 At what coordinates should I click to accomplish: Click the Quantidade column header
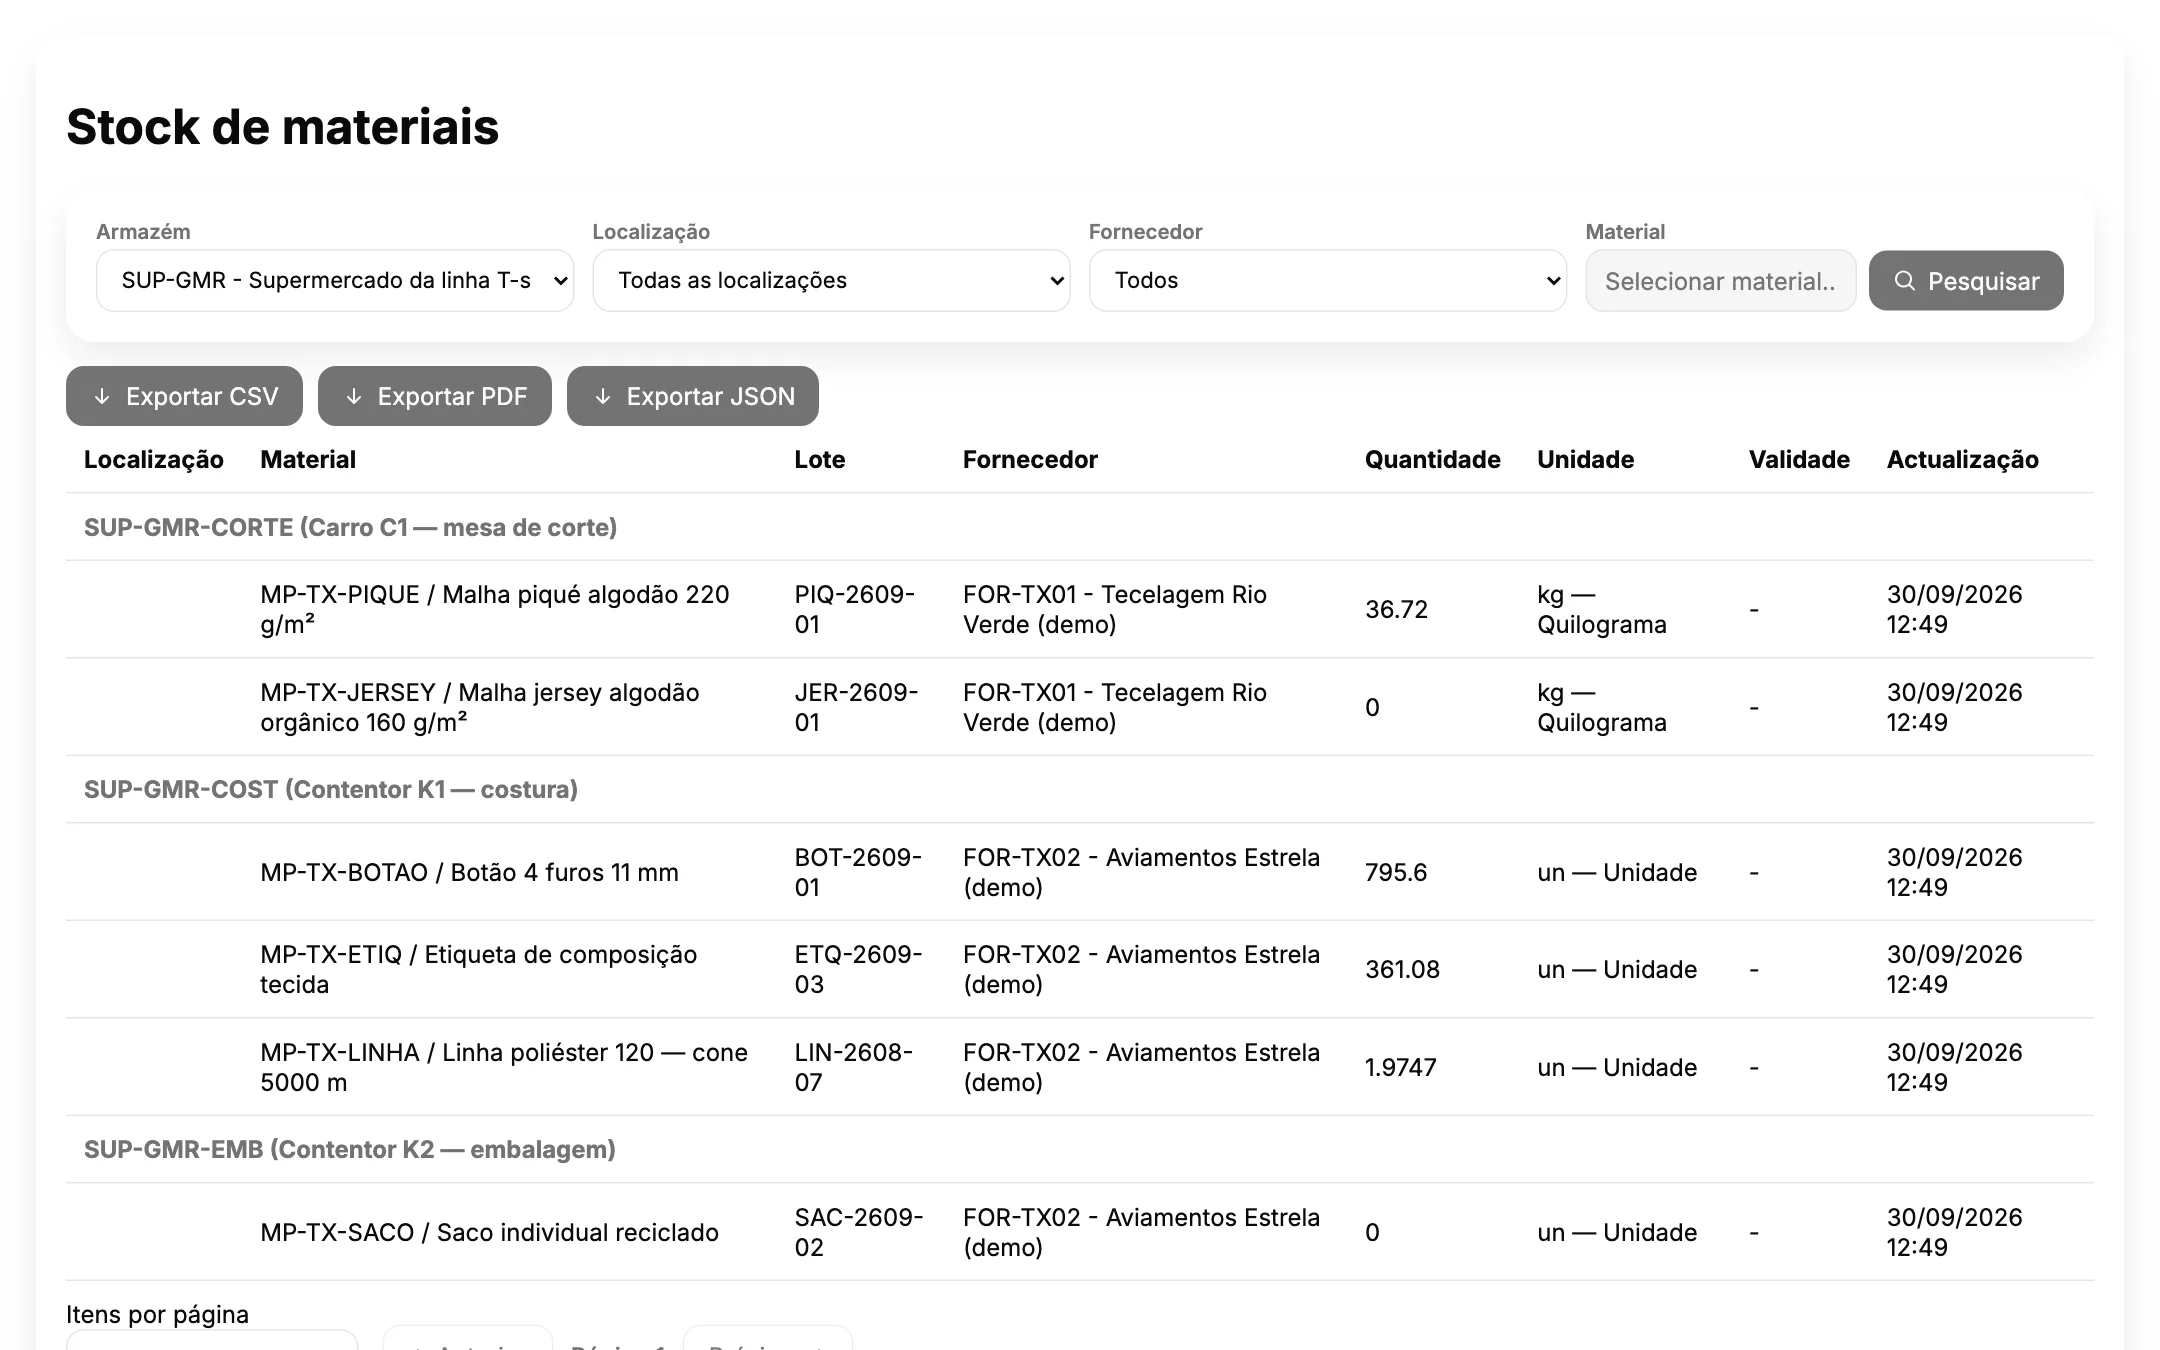(x=1432, y=460)
